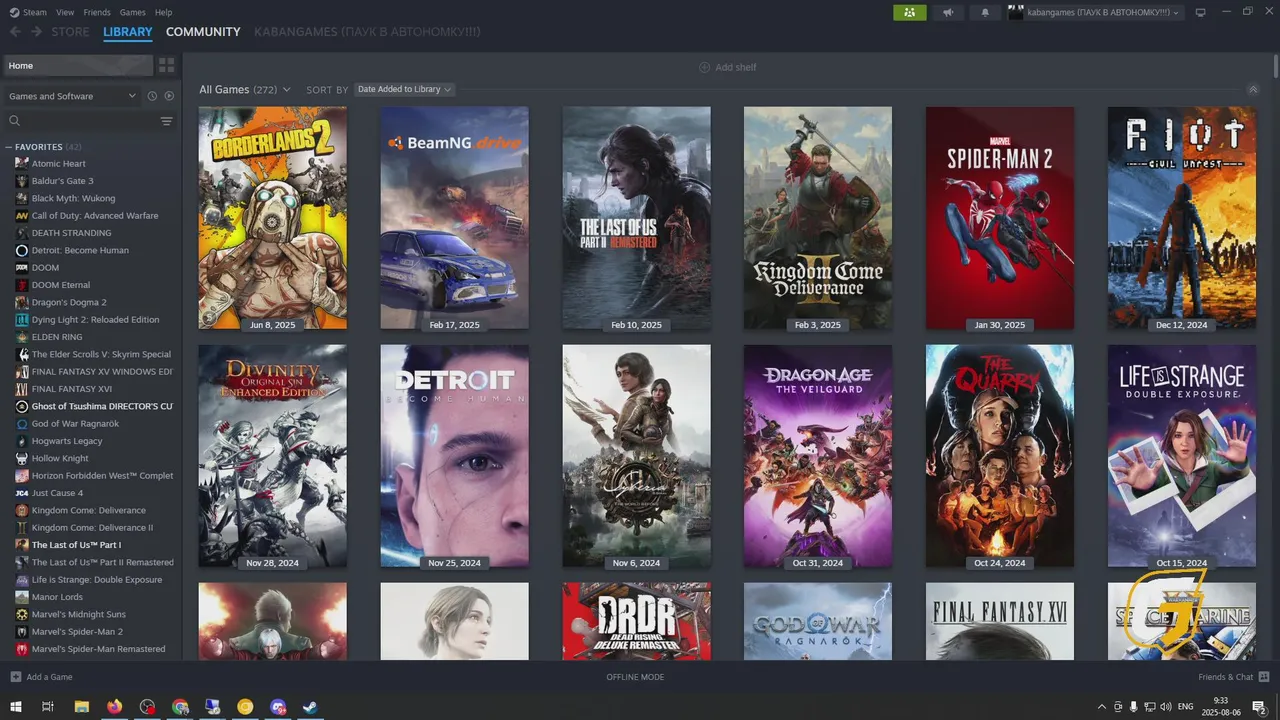Click the ENG language indicator
Viewport: 1280px width, 720px height.
pyautogui.click(x=1186, y=707)
